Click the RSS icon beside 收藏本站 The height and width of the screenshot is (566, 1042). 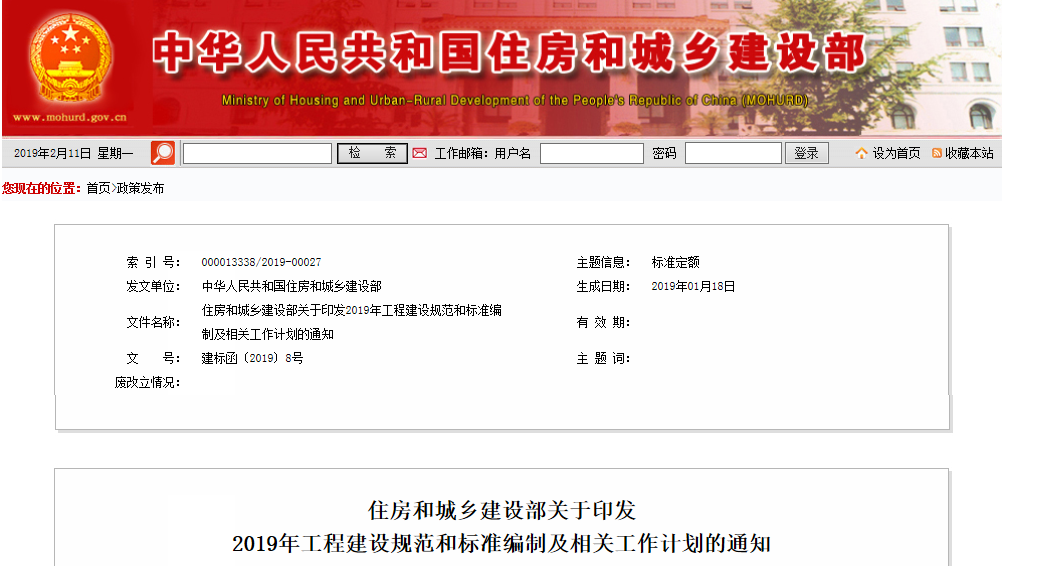point(937,153)
